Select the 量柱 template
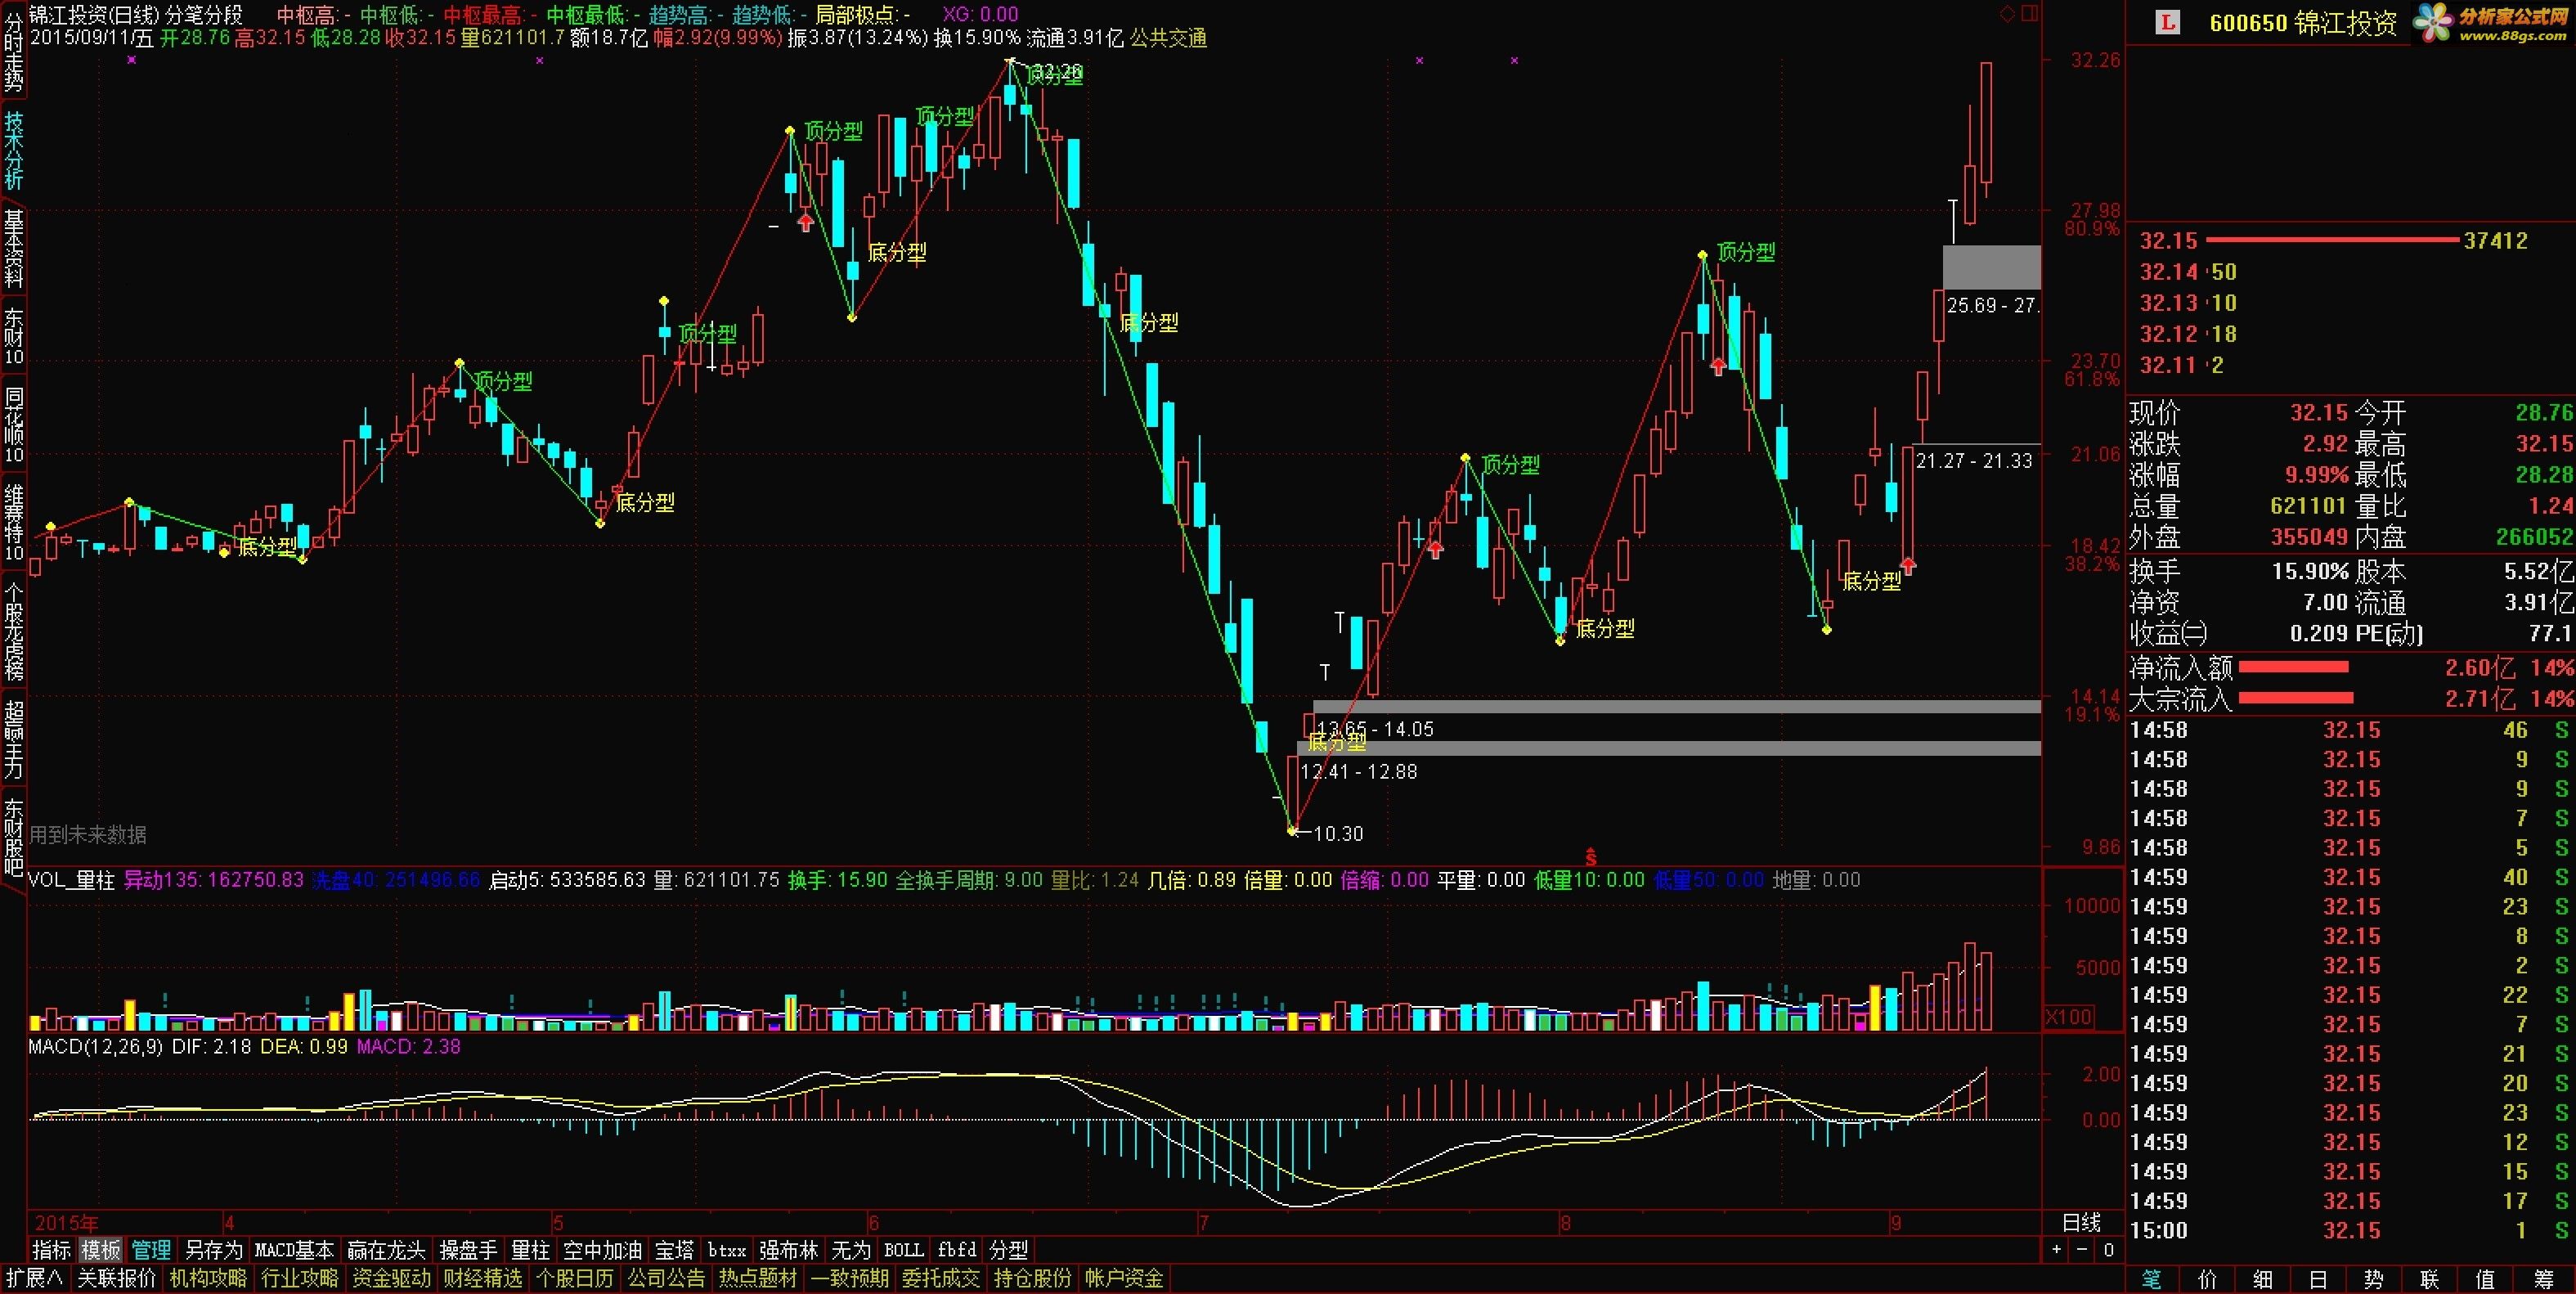2576x1294 pixels. [530, 1250]
